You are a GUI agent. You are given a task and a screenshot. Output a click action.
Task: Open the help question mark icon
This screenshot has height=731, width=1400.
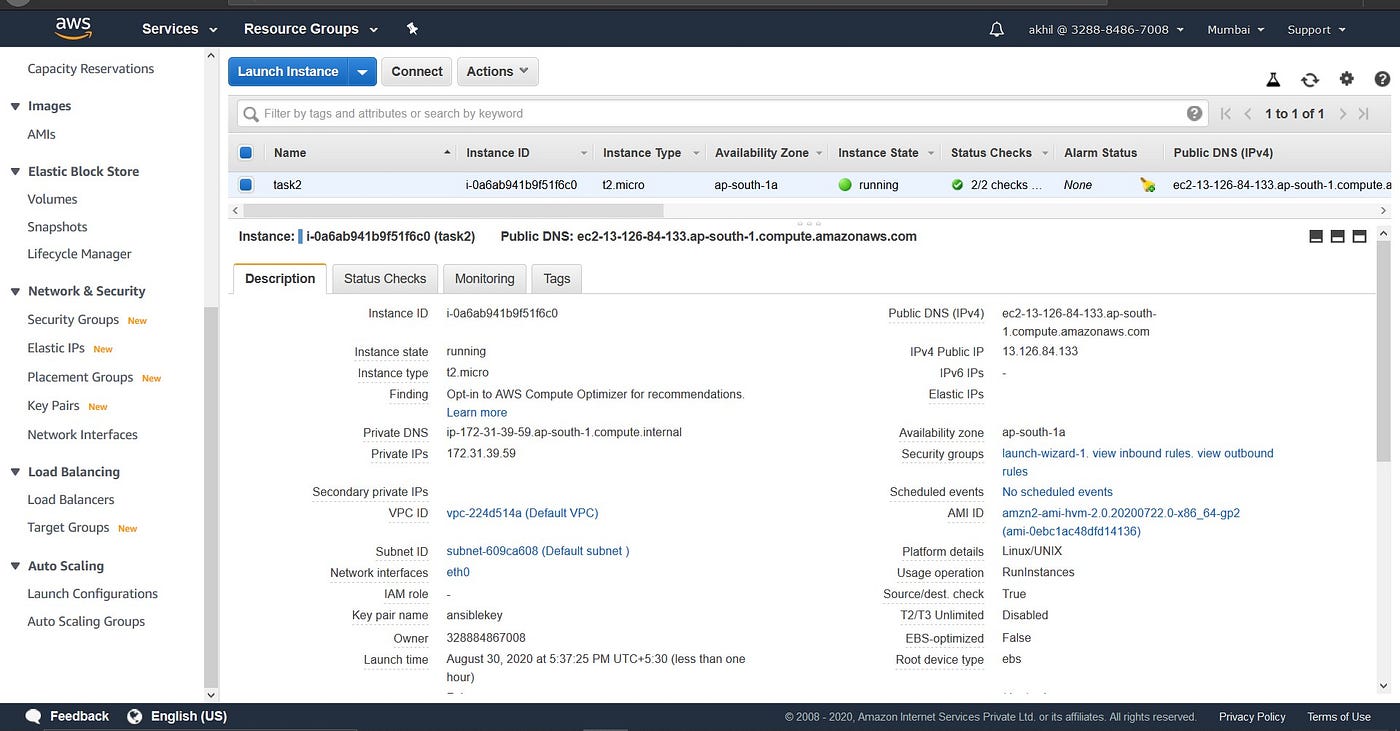pos(1382,79)
